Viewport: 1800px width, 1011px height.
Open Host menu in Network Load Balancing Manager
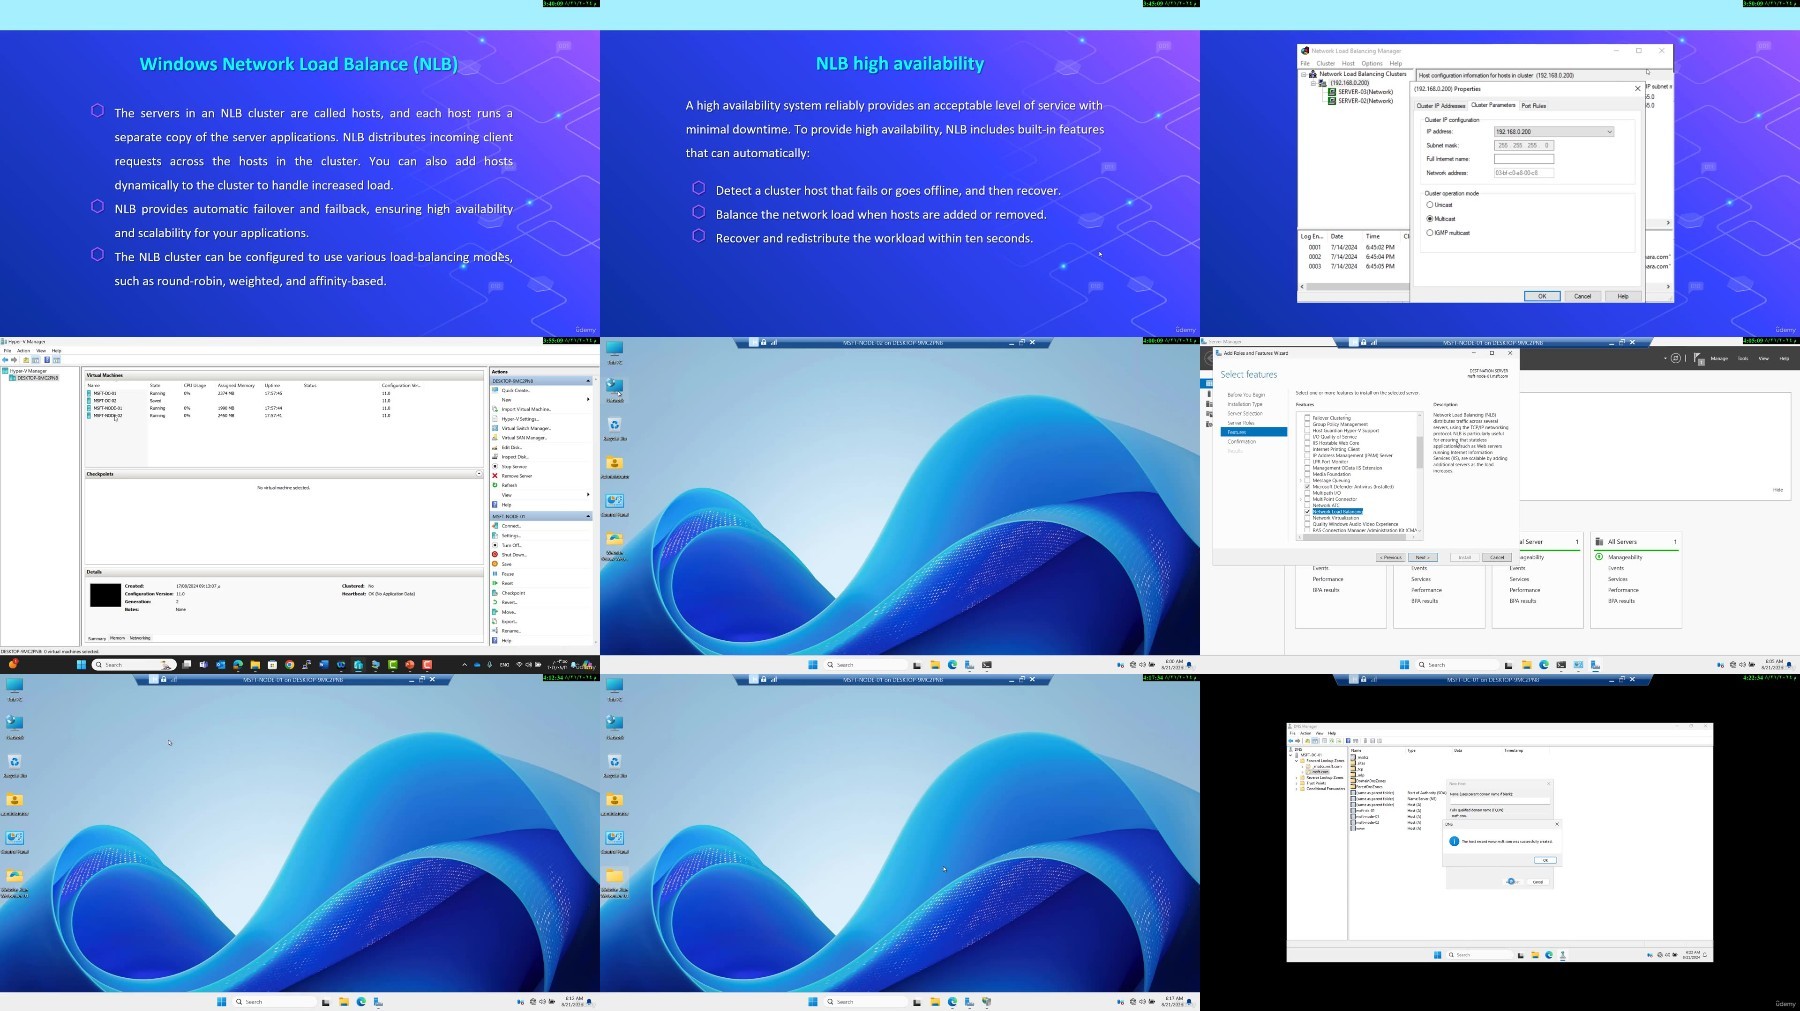click(1348, 63)
